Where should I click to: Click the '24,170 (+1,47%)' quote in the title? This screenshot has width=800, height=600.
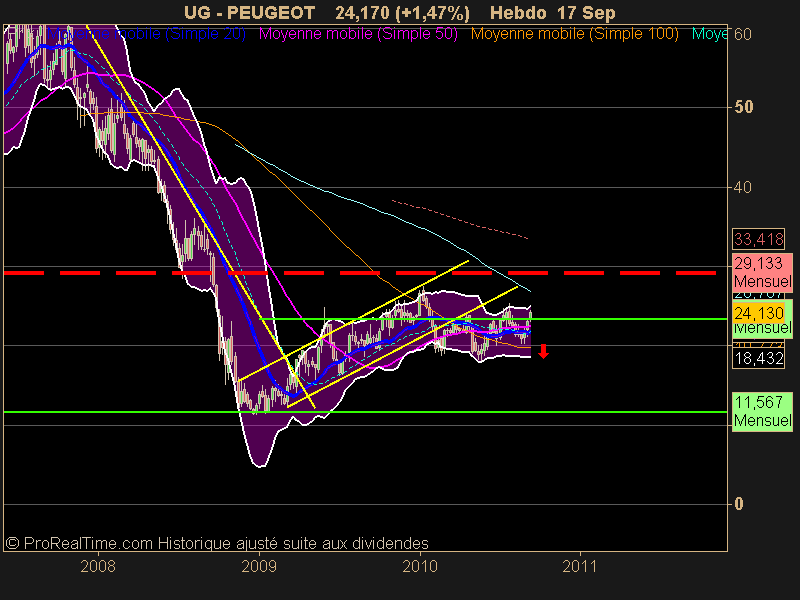point(402,13)
